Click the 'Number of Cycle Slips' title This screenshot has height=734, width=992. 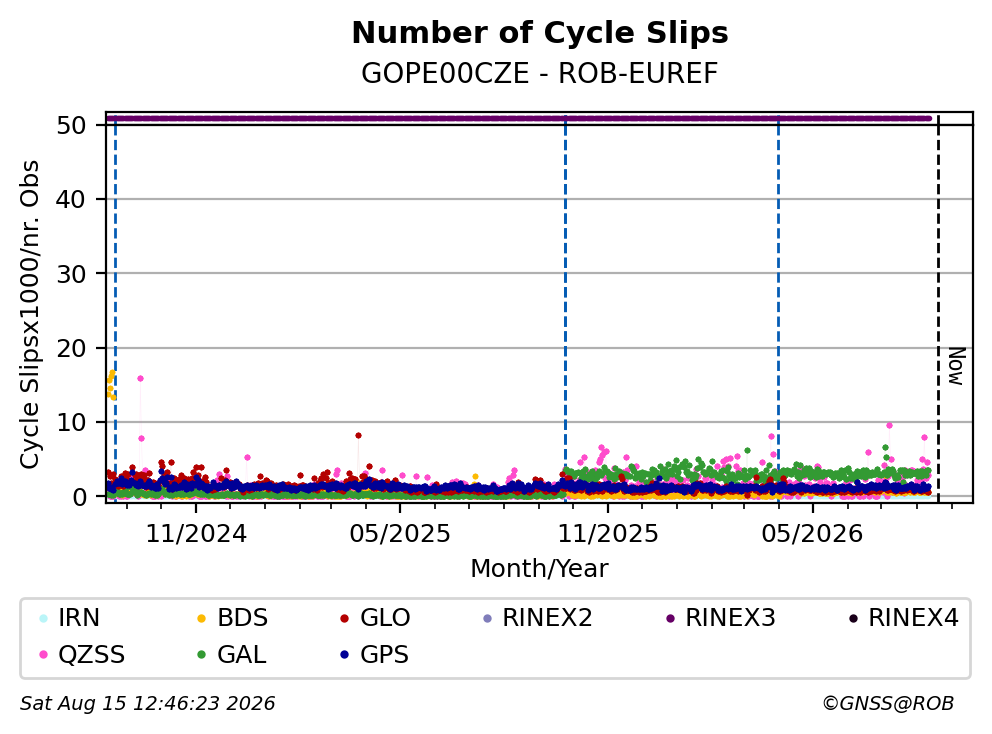pyautogui.click(x=540, y=33)
